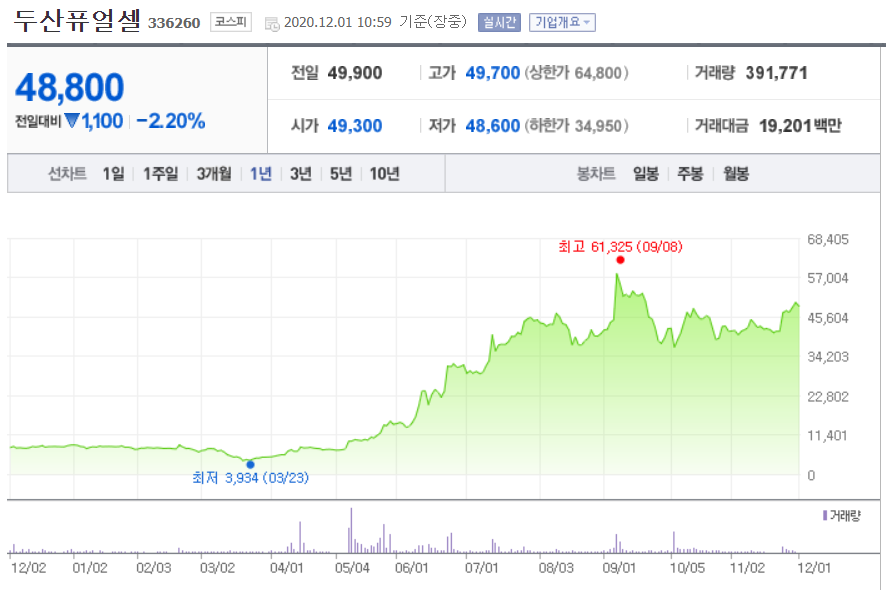Click the red 최고 high-point dot on chart
886x590 pixels.
click(620, 260)
